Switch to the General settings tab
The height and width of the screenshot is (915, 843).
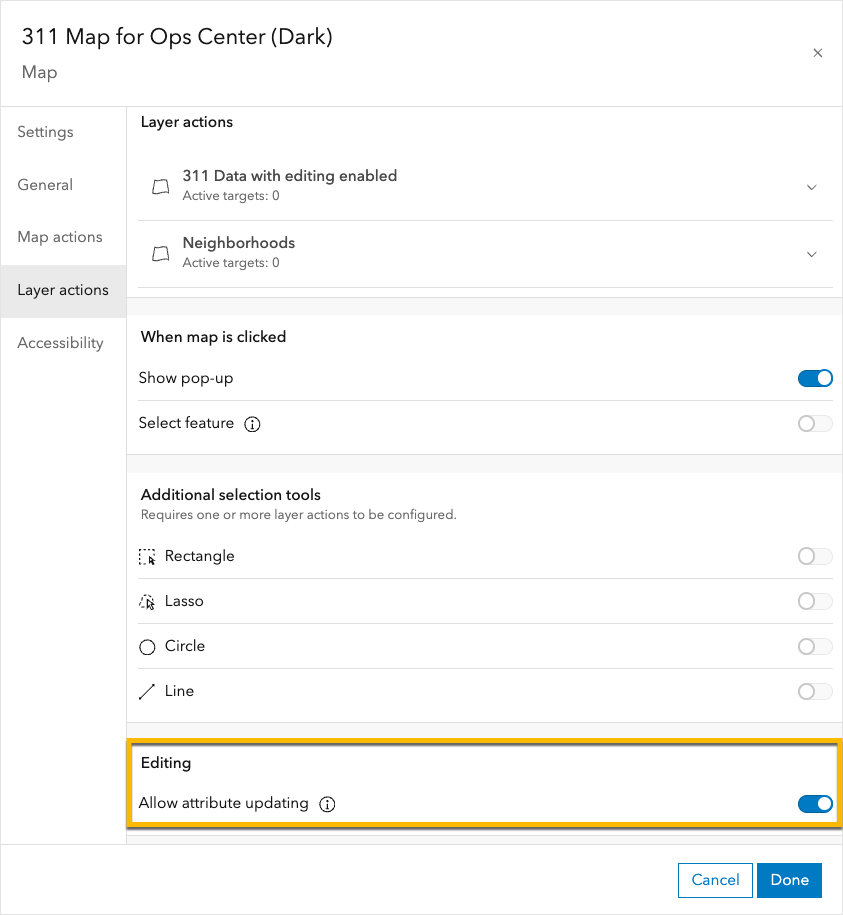[x=45, y=184]
